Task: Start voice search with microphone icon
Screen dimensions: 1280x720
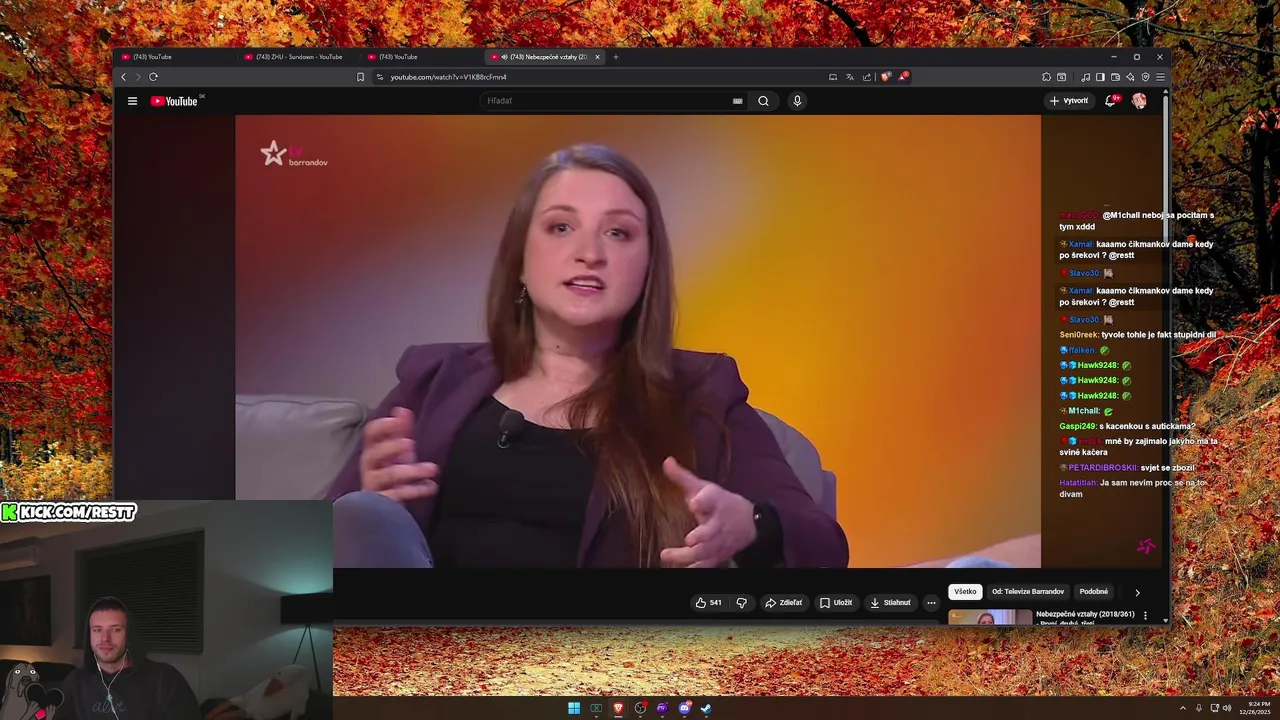Action: (x=797, y=101)
